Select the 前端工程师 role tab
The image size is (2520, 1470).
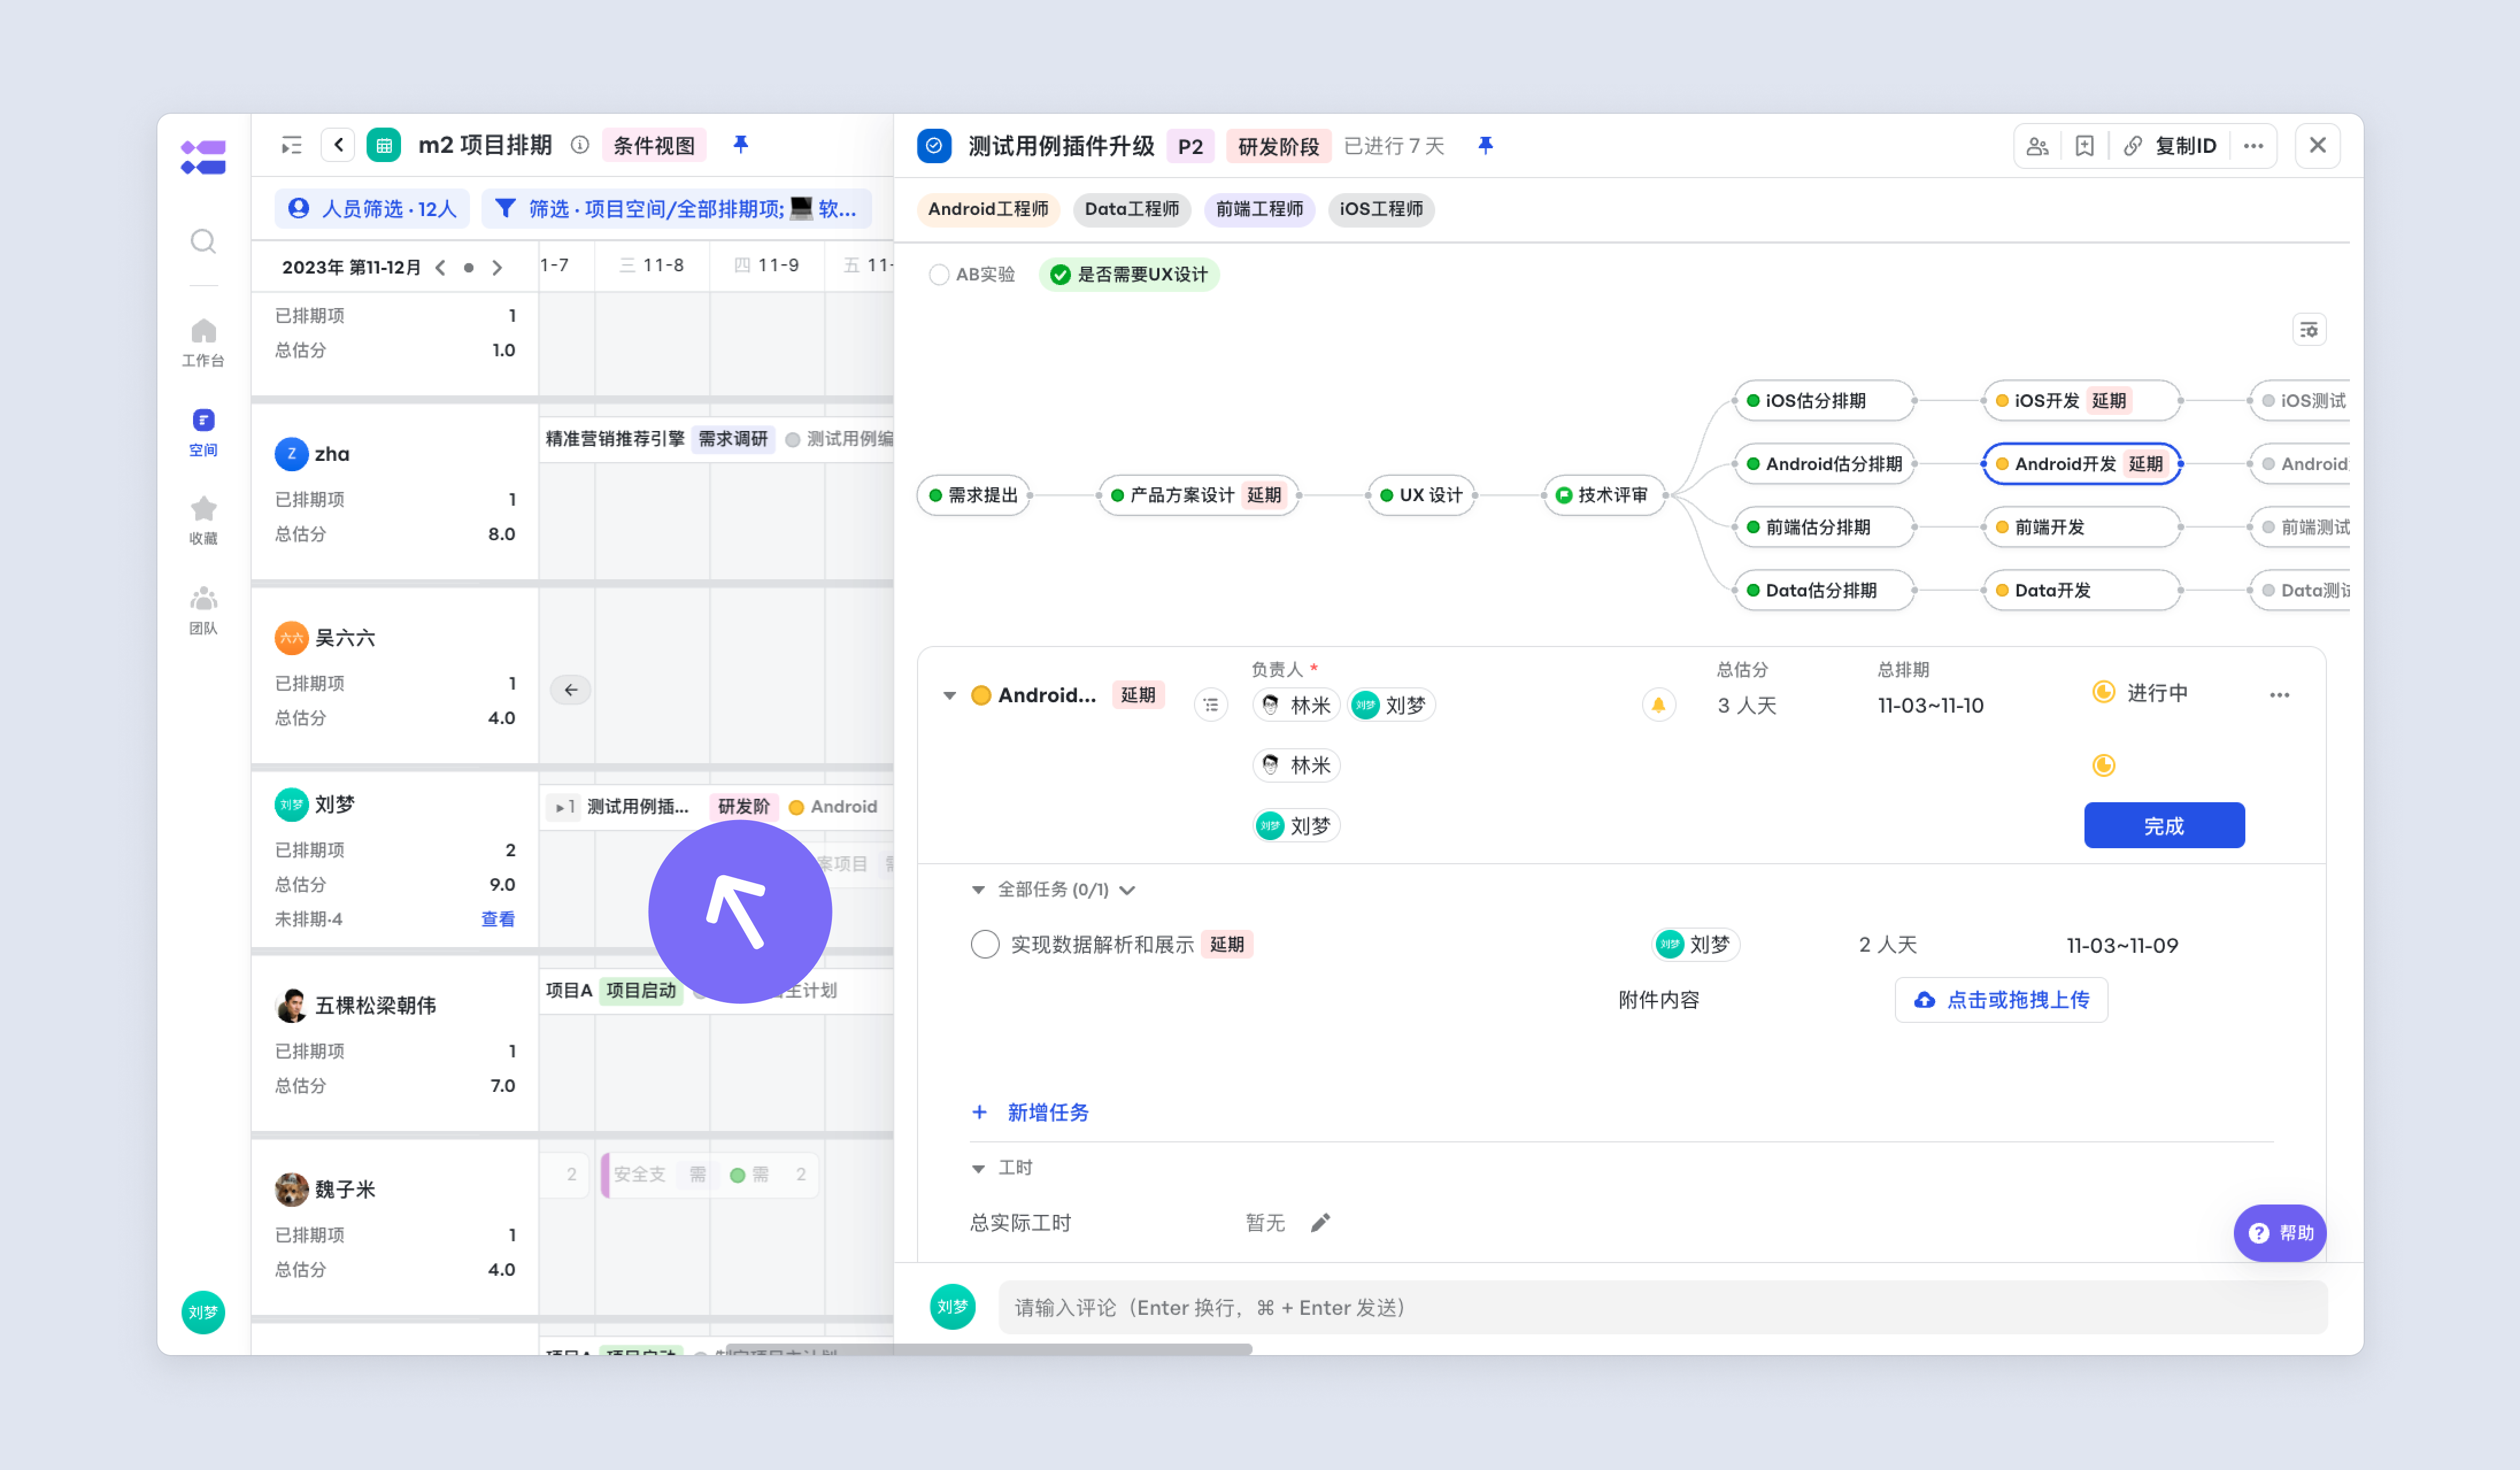tap(1259, 209)
